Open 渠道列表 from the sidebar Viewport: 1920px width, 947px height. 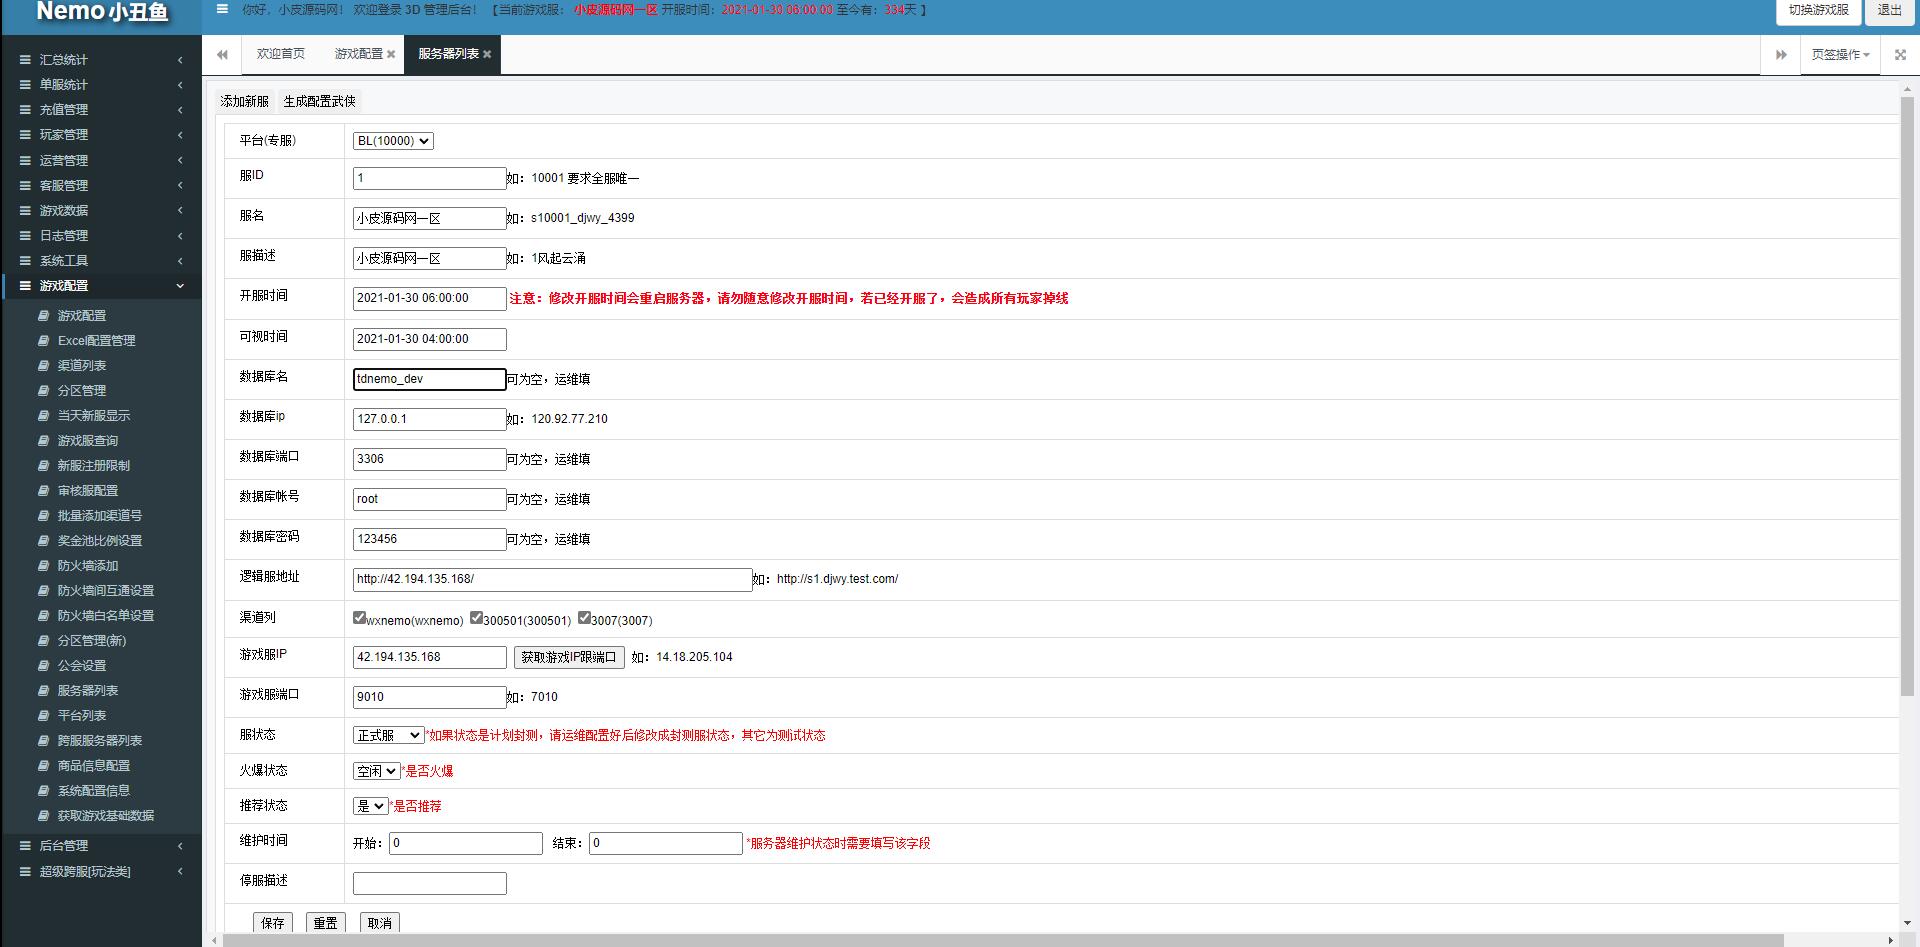pos(82,366)
